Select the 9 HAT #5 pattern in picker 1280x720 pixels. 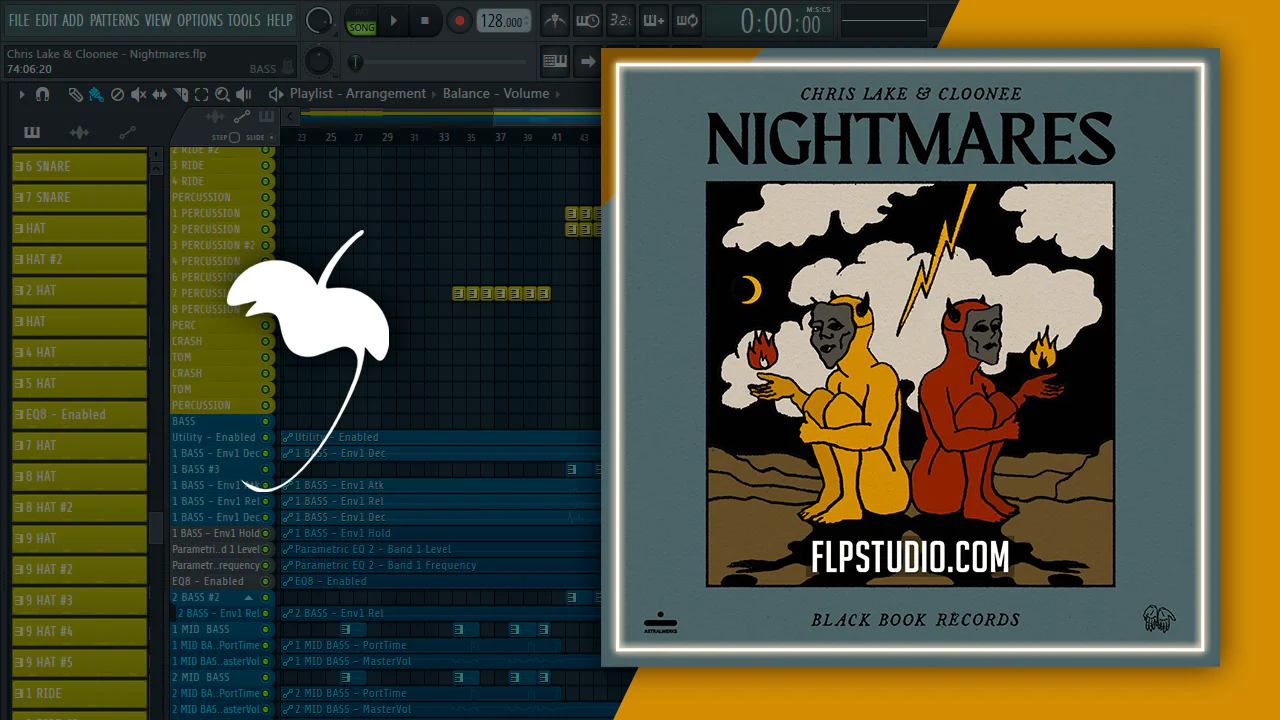pyautogui.click(x=79, y=662)
